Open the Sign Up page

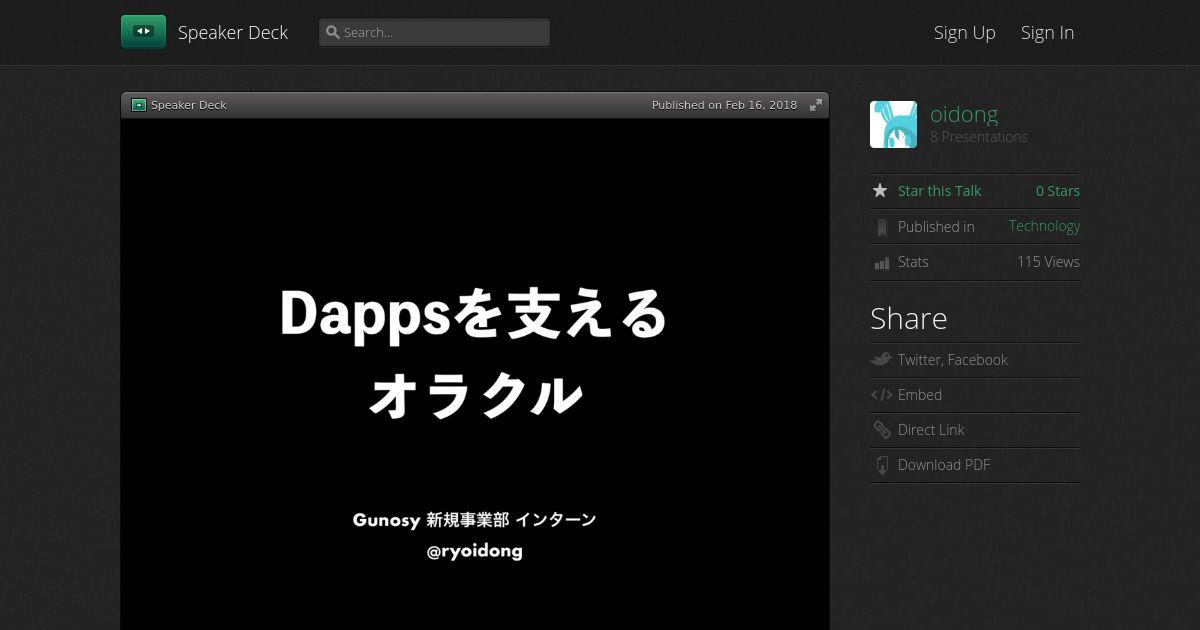965,32
